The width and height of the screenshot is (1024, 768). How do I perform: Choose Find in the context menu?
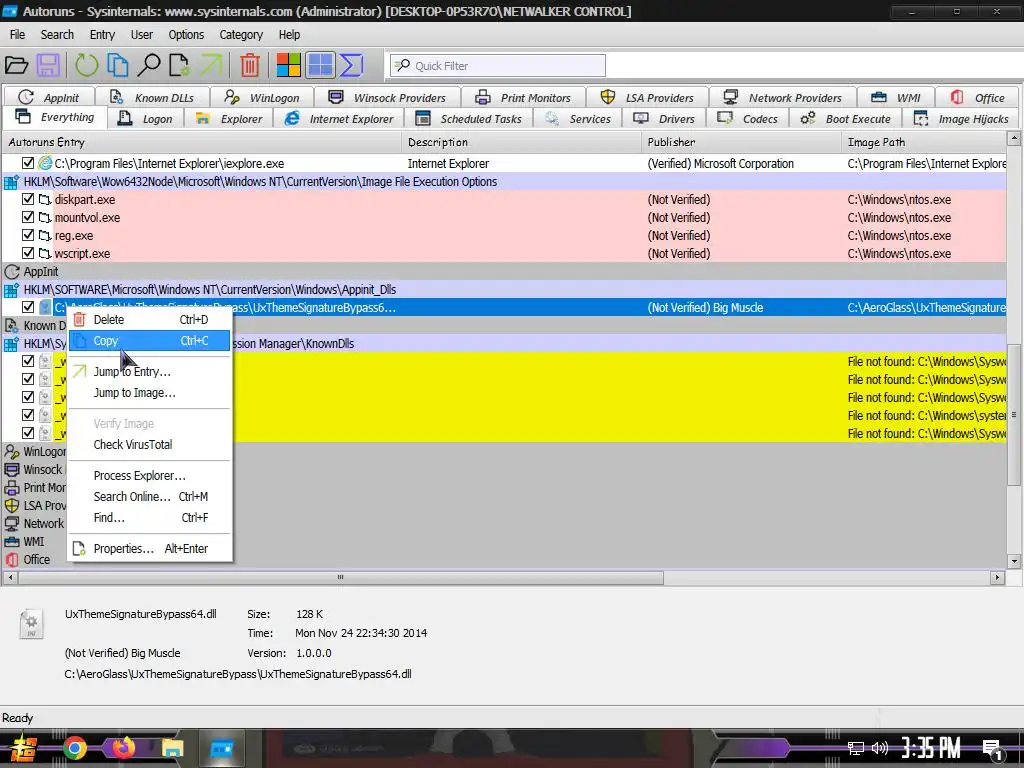[150, 517]
